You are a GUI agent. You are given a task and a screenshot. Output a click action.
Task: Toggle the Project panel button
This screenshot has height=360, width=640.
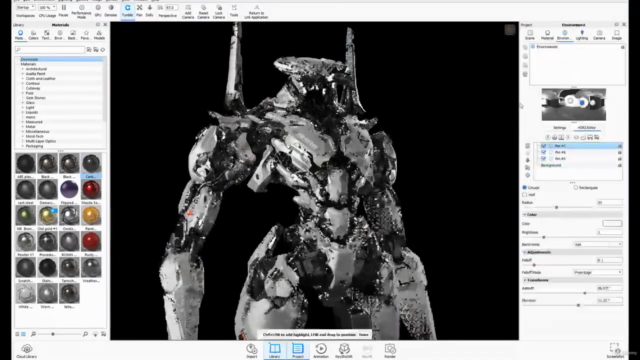298,351
